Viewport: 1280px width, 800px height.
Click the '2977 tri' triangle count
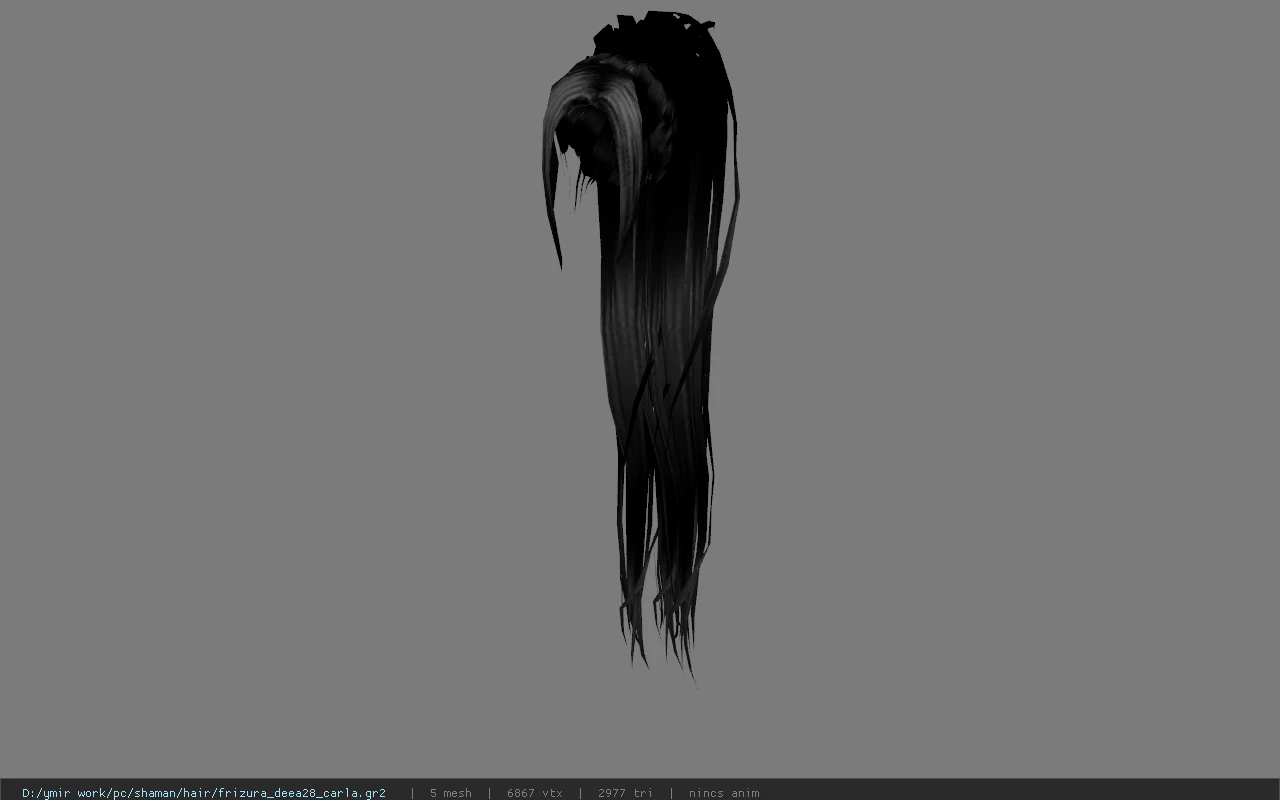[x=625, y=793]
